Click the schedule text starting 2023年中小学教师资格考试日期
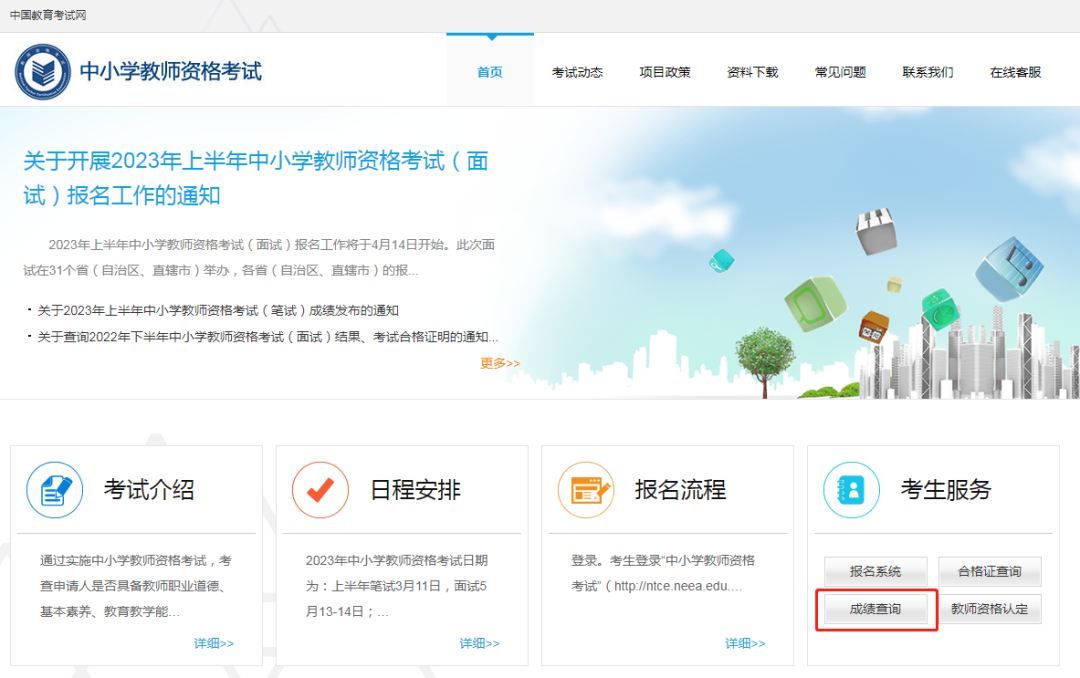 [397, 586]
